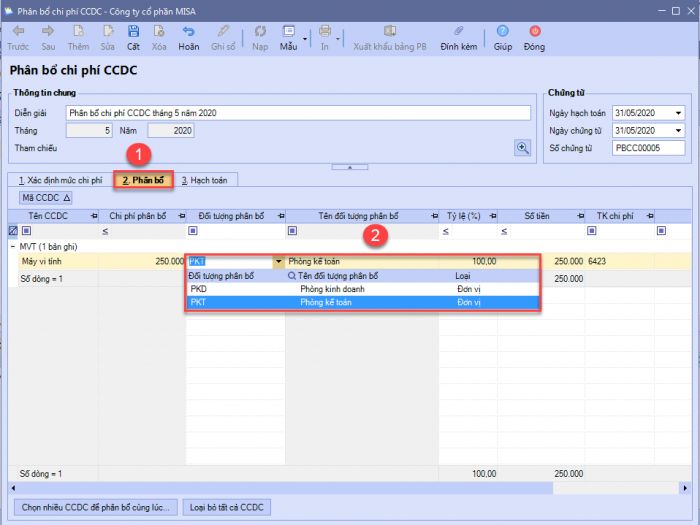700x525 pixels.
Task: Click Chọn nhiều CCDC để phân bổ button
Action: [96, 507]
